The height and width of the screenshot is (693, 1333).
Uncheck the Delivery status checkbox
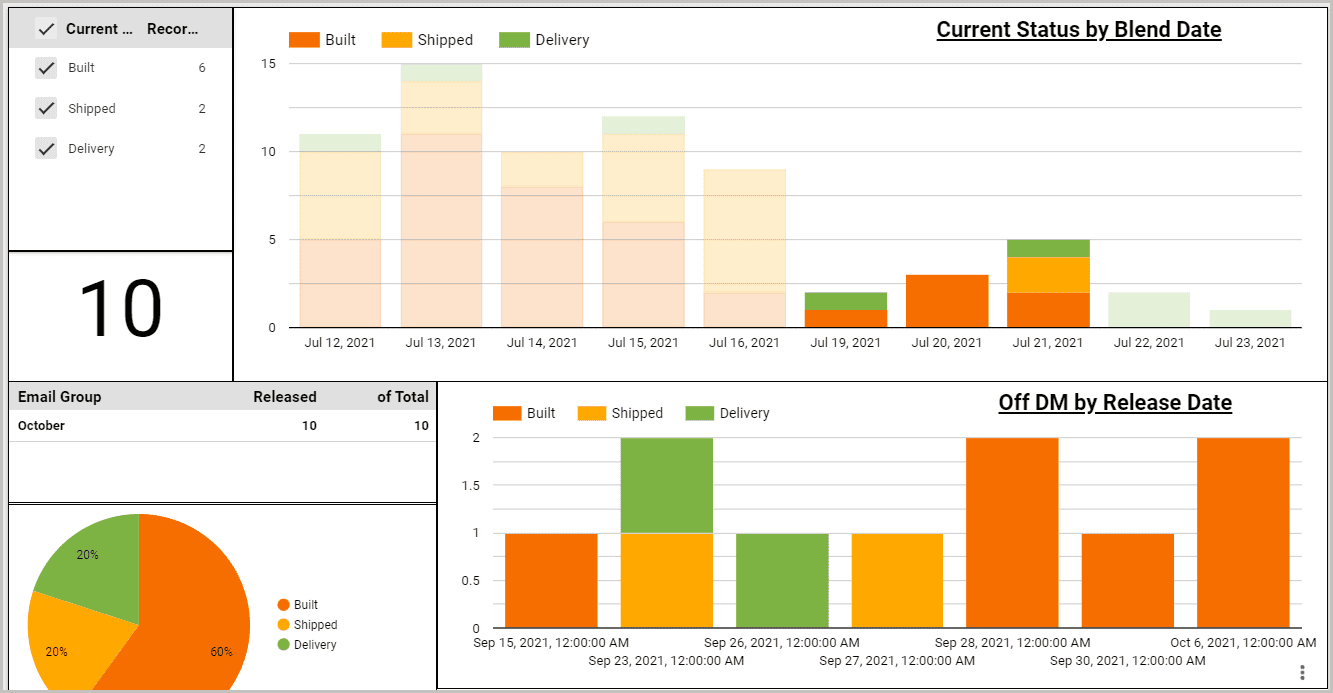pos(46,148)
